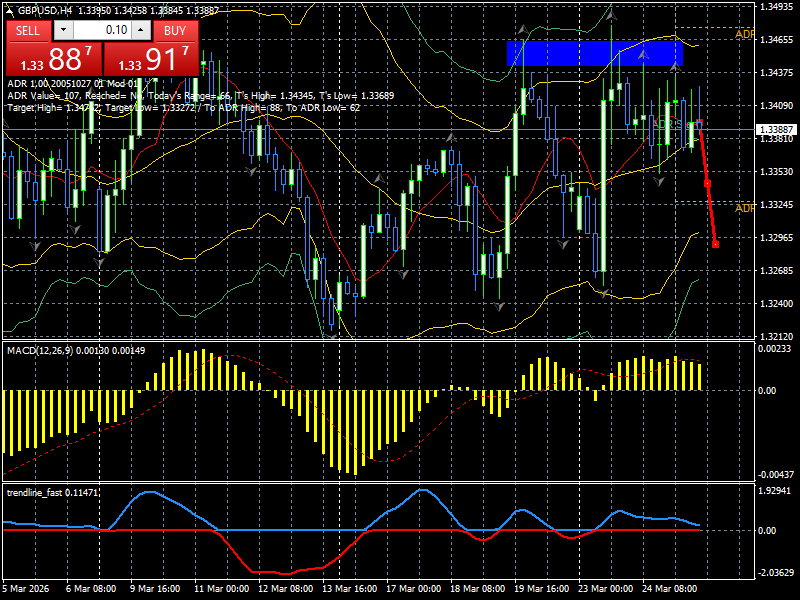Click the MACD(12,26,9) indicator label
This screenshot has width=800, height=600.
pos(76,351)
